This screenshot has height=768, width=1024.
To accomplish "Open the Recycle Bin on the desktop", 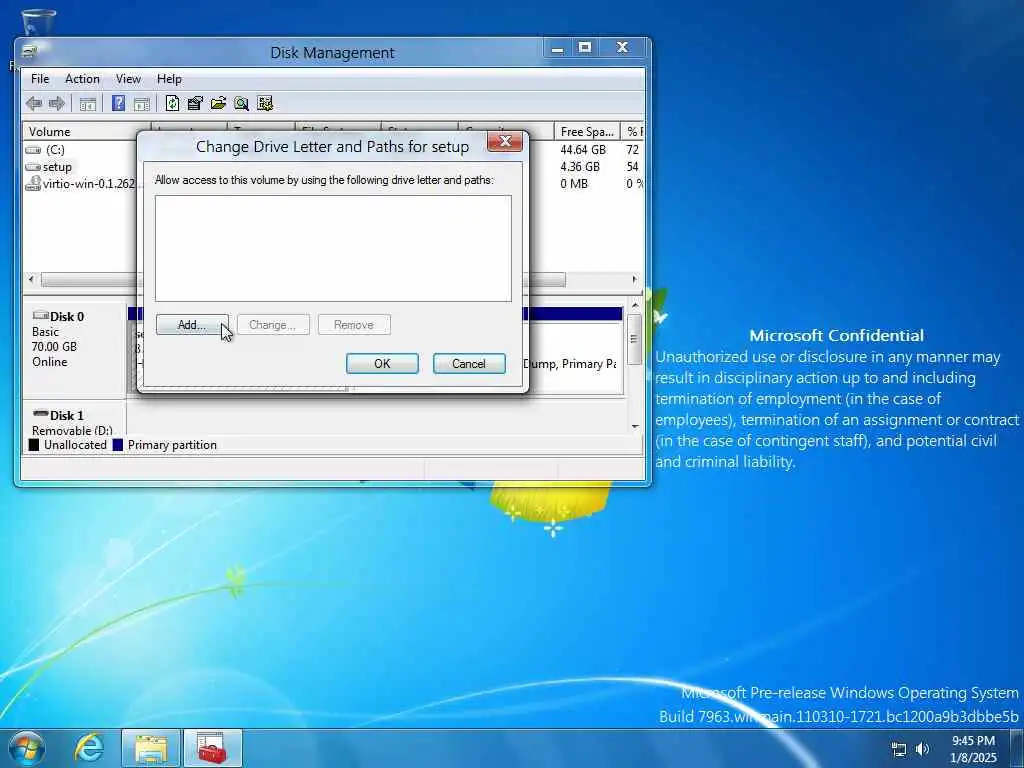I will 39,22.
